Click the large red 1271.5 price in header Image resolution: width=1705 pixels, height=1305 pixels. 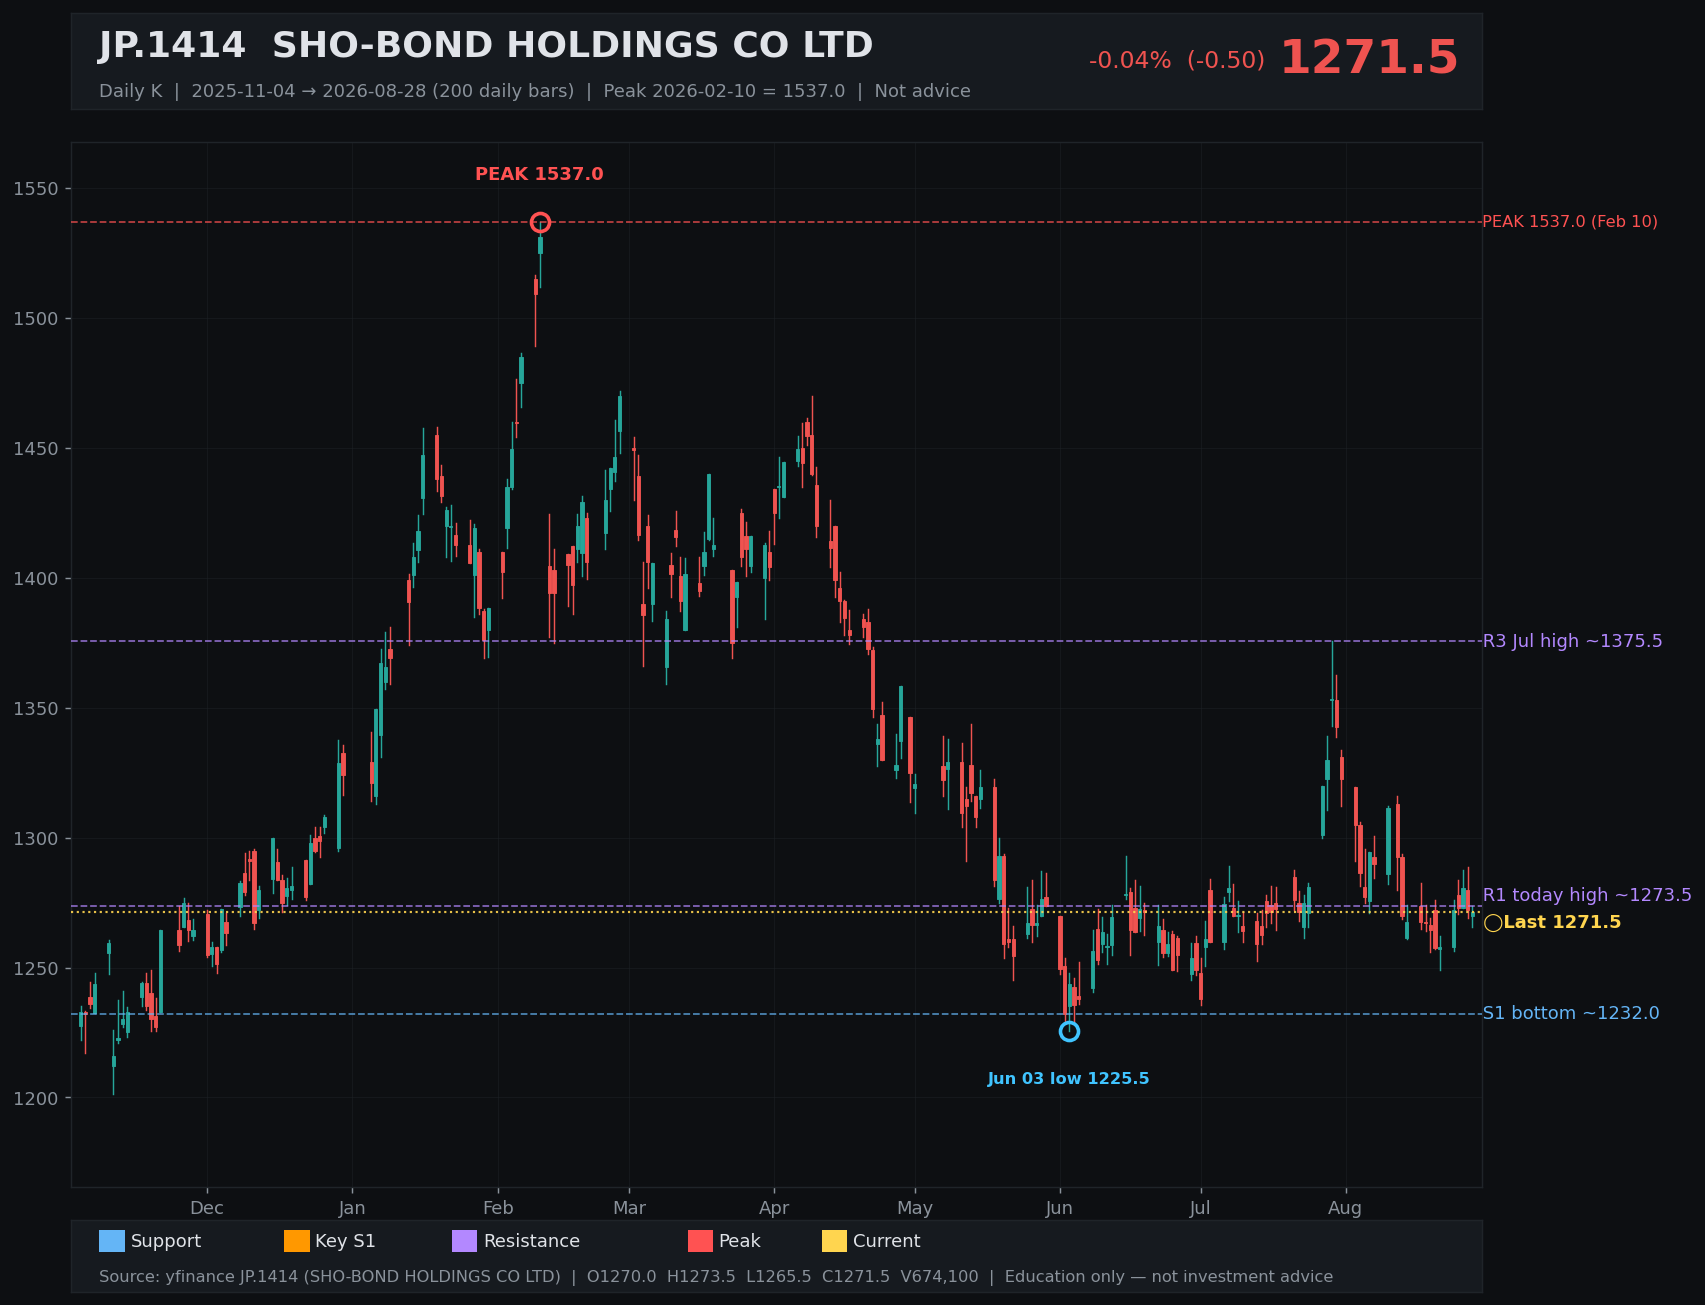coord(1369,58)
